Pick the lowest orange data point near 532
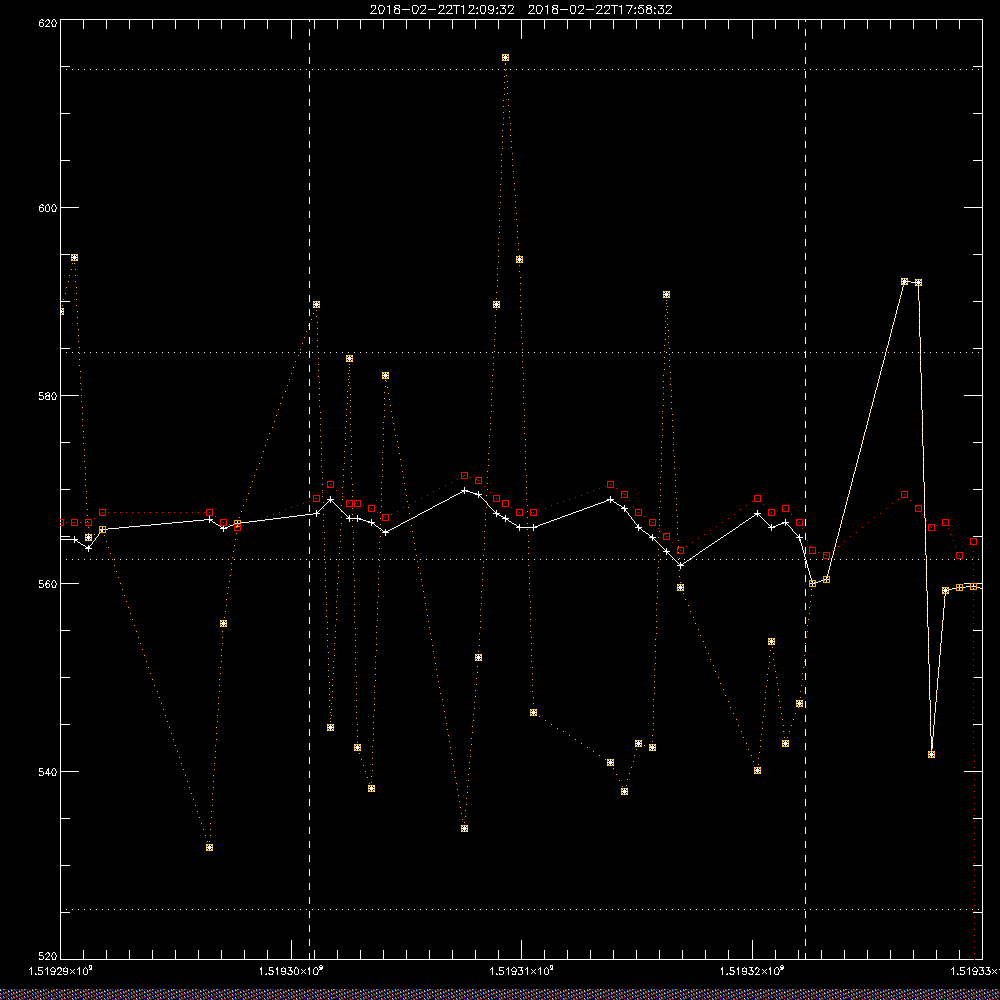The image size is (1000, 1000). click(209, 847)
